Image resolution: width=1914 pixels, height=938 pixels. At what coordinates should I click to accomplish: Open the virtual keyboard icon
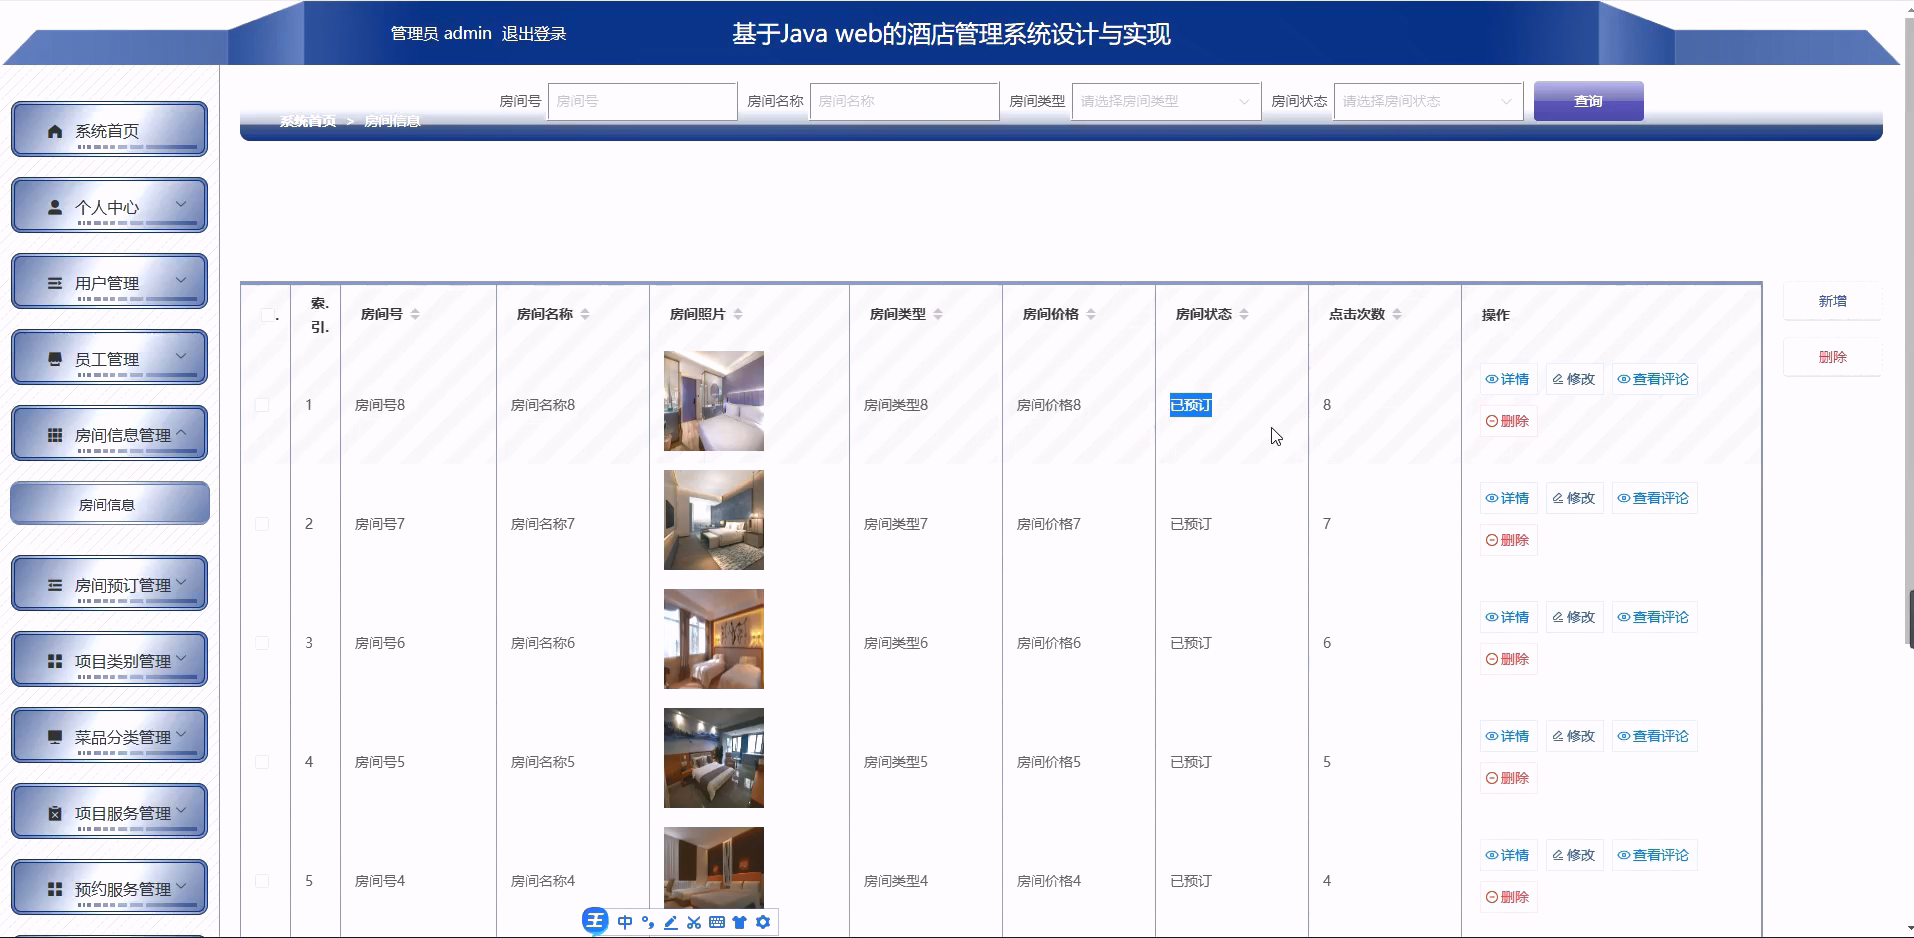[716, 922]
